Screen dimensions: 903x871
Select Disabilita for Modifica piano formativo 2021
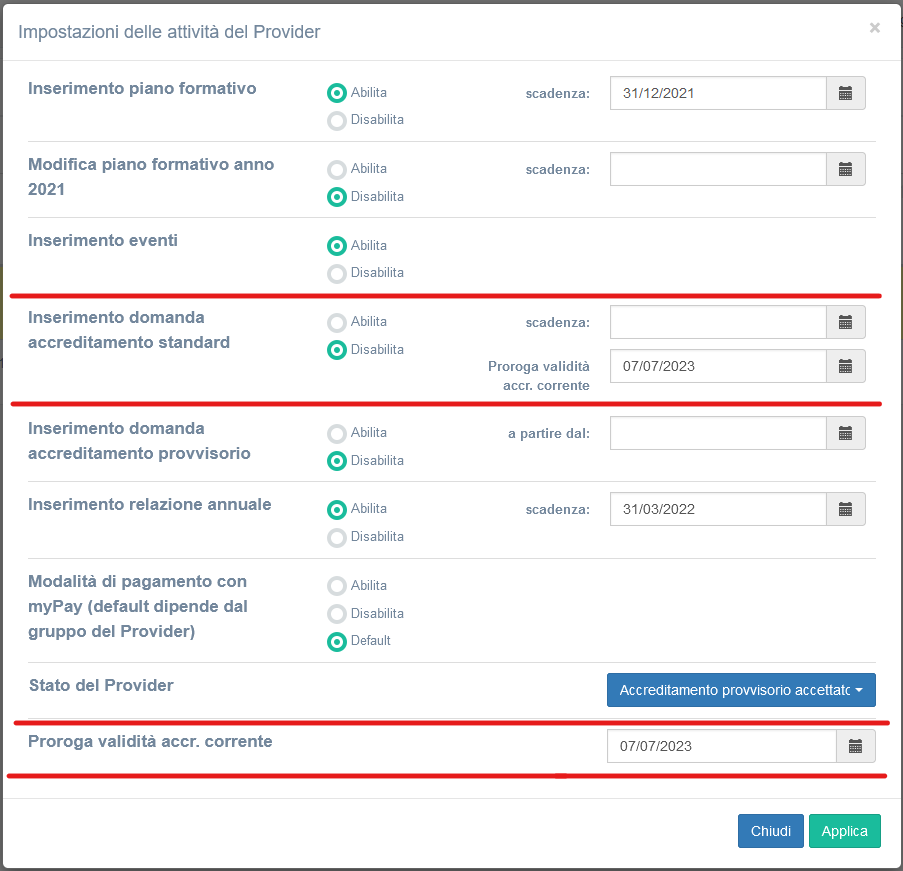(x=337, y=197)
